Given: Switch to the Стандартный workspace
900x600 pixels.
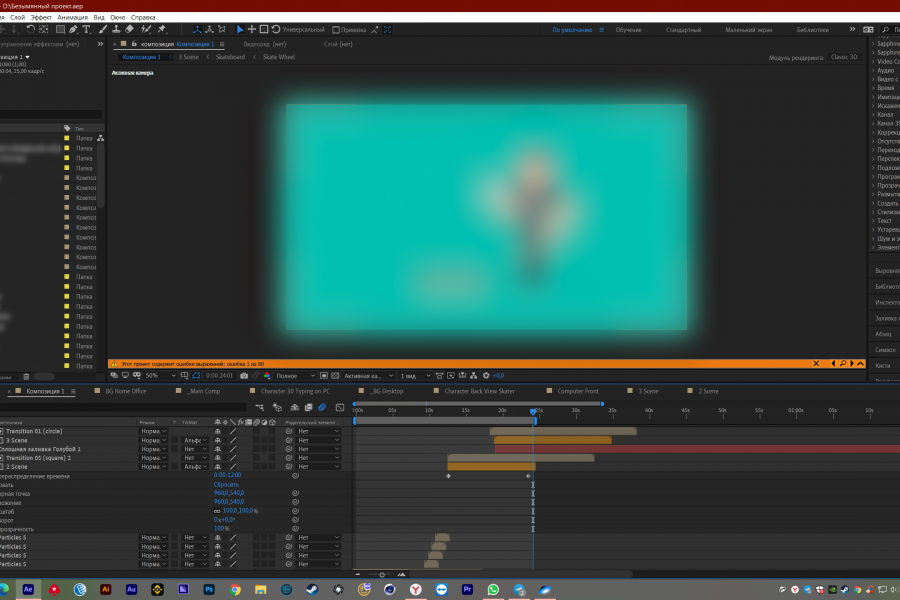Looking at the screenshot, I should point(683,30).
